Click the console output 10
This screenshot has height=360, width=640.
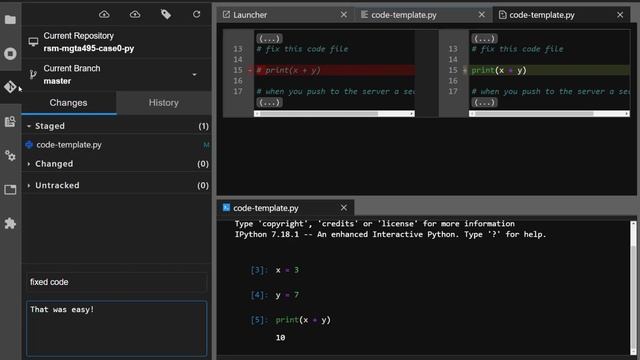280,338
